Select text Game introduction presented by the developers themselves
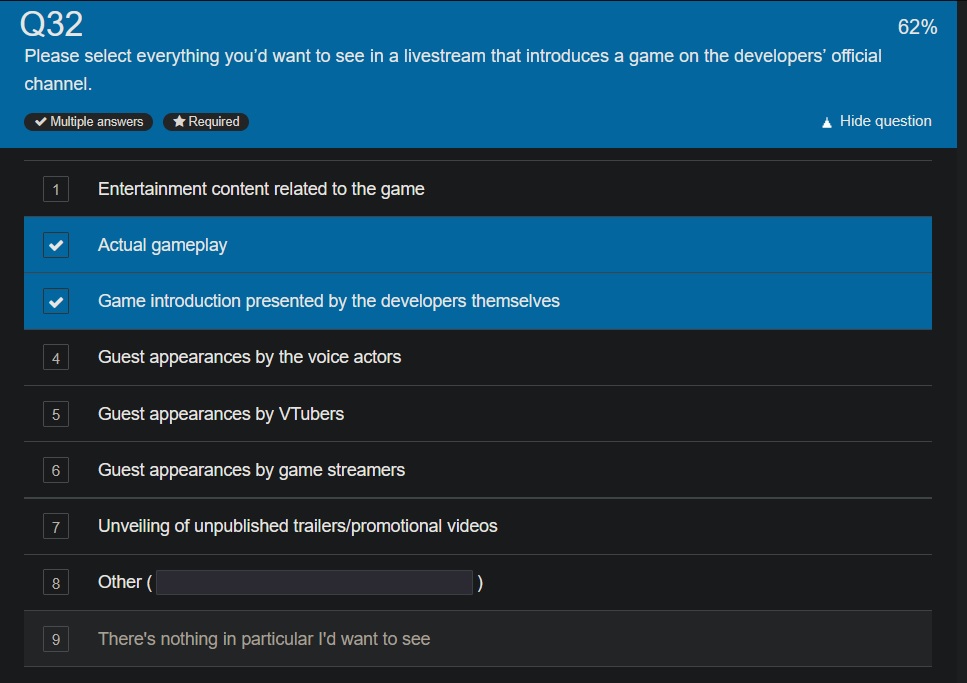 (329, 301)
